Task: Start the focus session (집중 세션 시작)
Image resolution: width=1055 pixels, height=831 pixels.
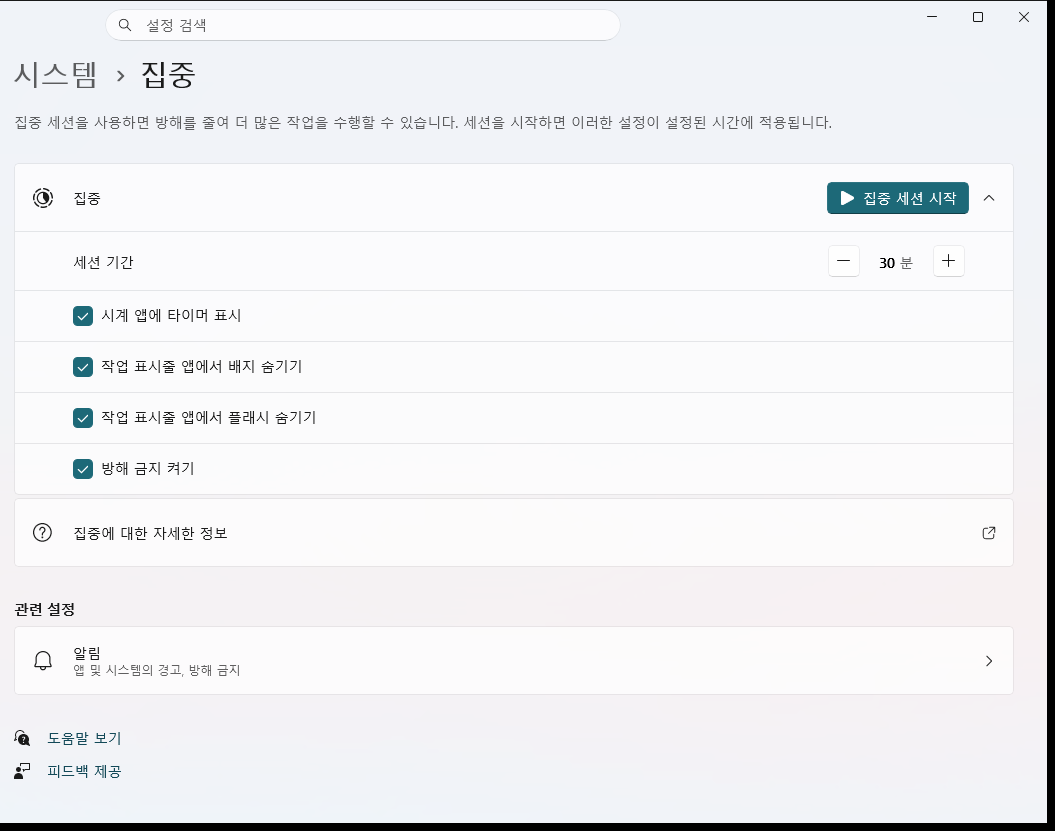Action: pyautogui.click(x=898, y=198)
